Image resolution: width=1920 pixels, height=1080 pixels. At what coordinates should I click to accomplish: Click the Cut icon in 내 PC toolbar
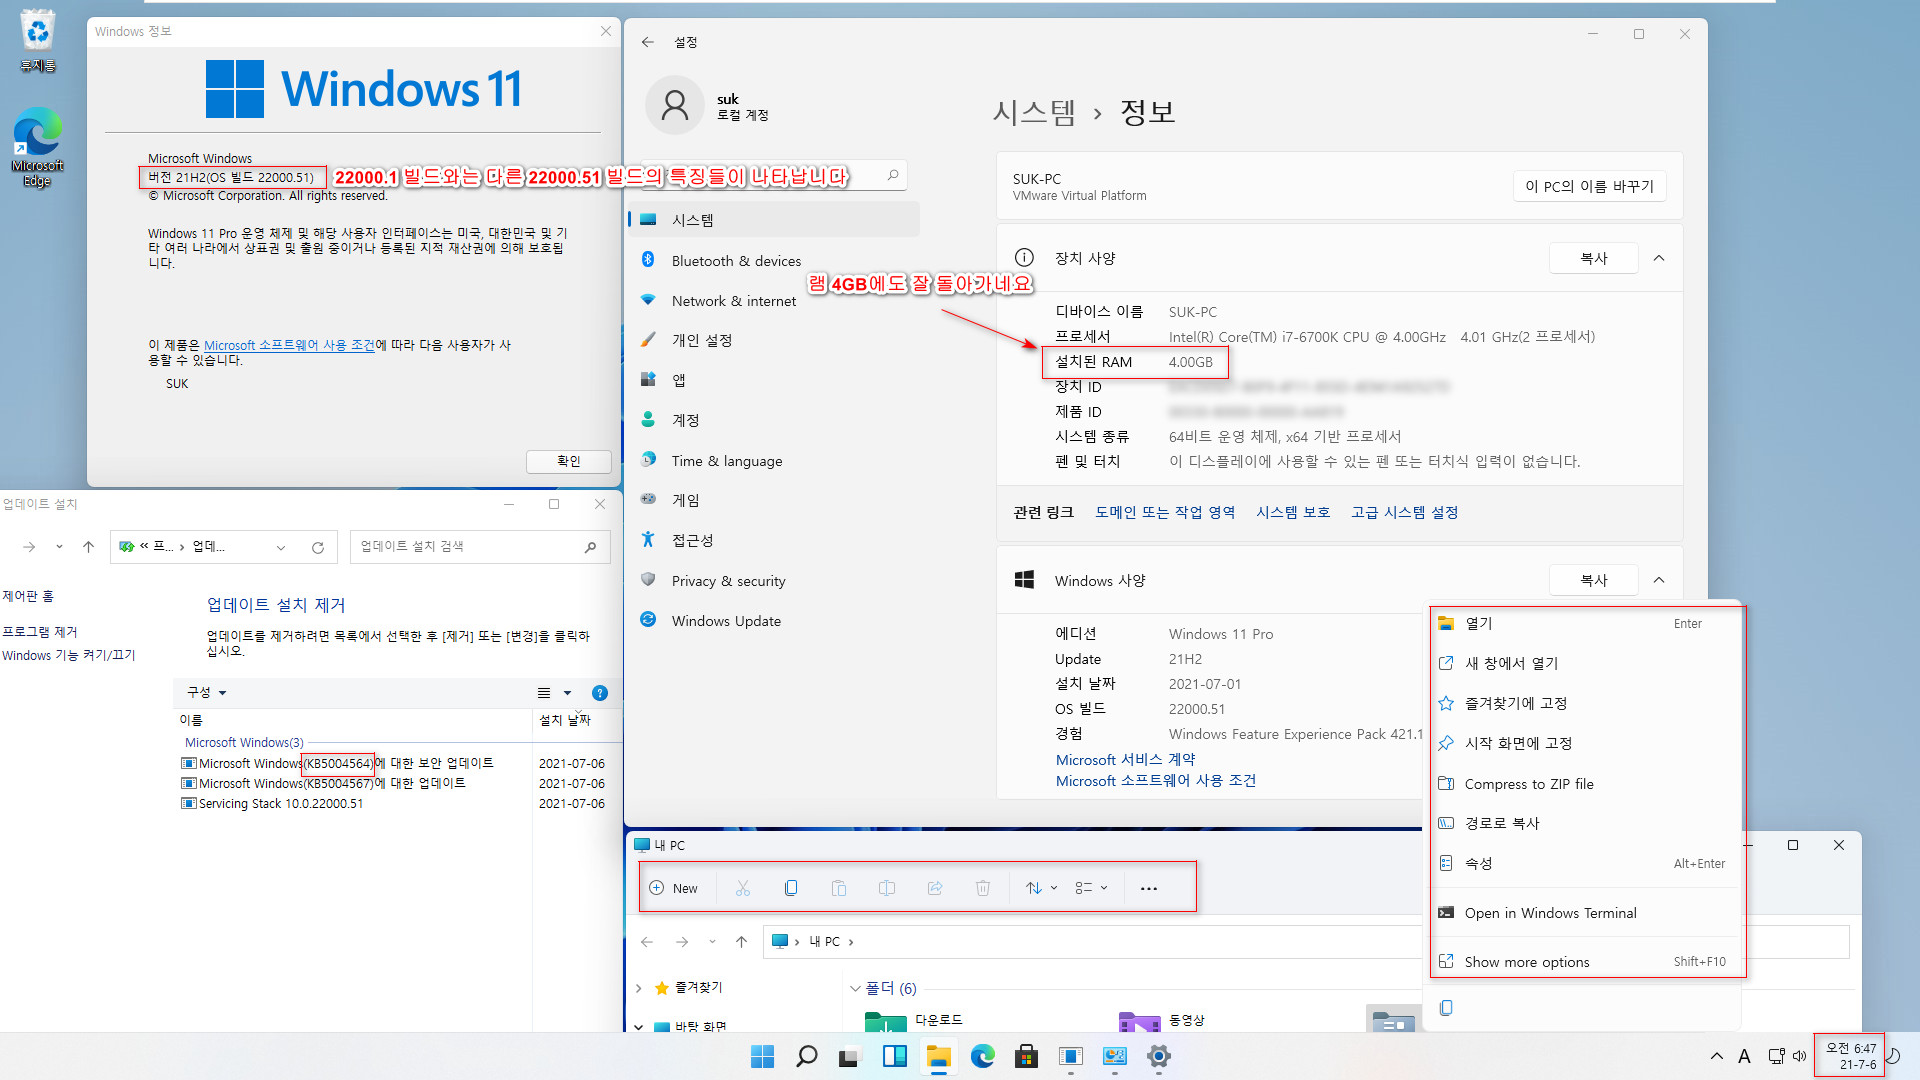[743, 888]
